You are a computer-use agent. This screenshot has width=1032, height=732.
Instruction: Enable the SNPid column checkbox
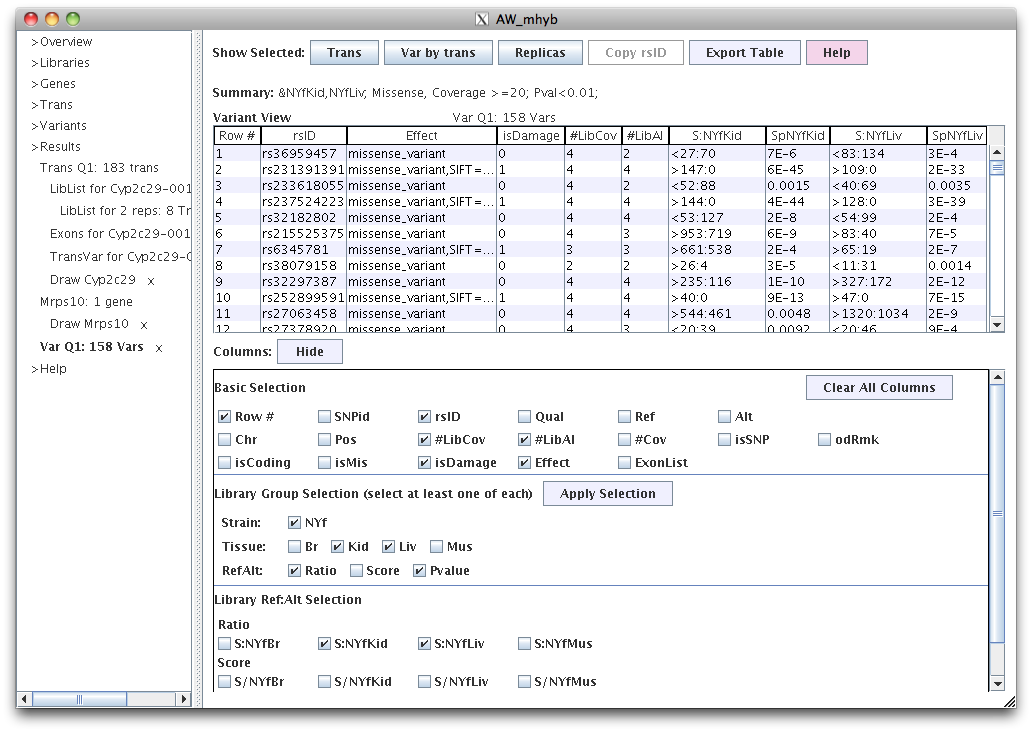[325, 417]
